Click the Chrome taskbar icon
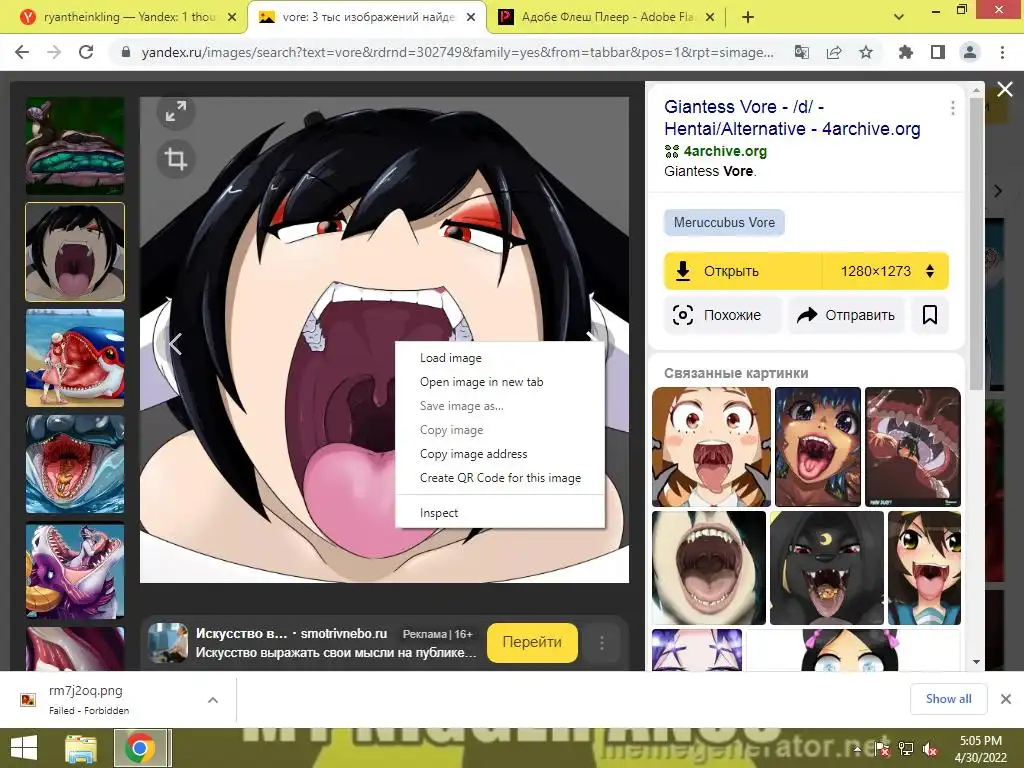Screen dimensions: 1024x768 pos(140,748)
